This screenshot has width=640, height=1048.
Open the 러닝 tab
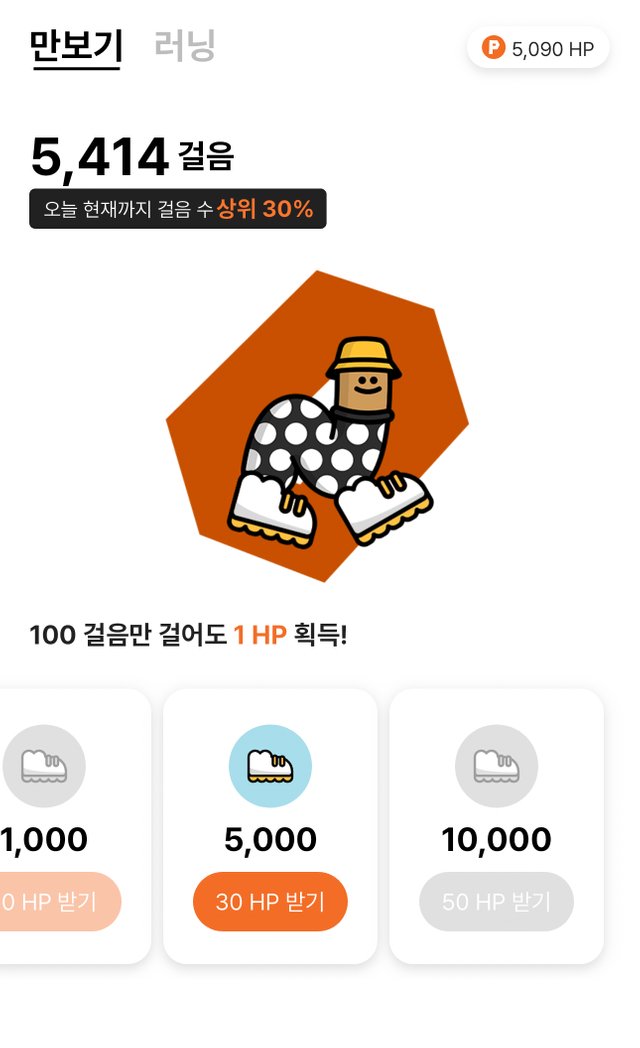pyautogui.click(x=184, y=47)
